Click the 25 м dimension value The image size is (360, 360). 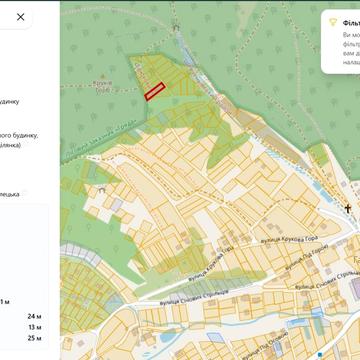(x=35, y=338)
